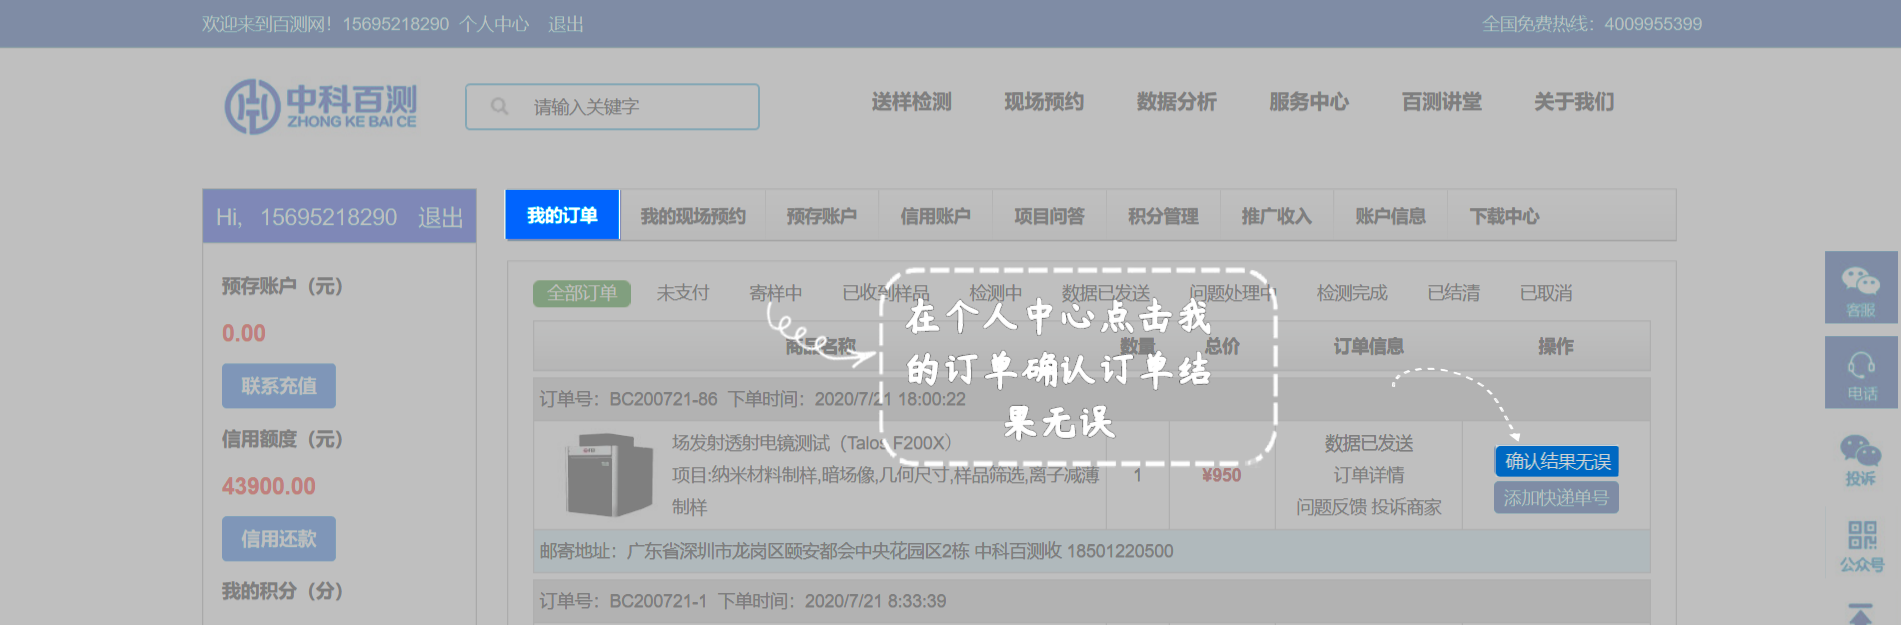The width and height of the screenshot is (1901, 625).
Task: Click the 添加快递单号 button
Action: point(1556,498)
